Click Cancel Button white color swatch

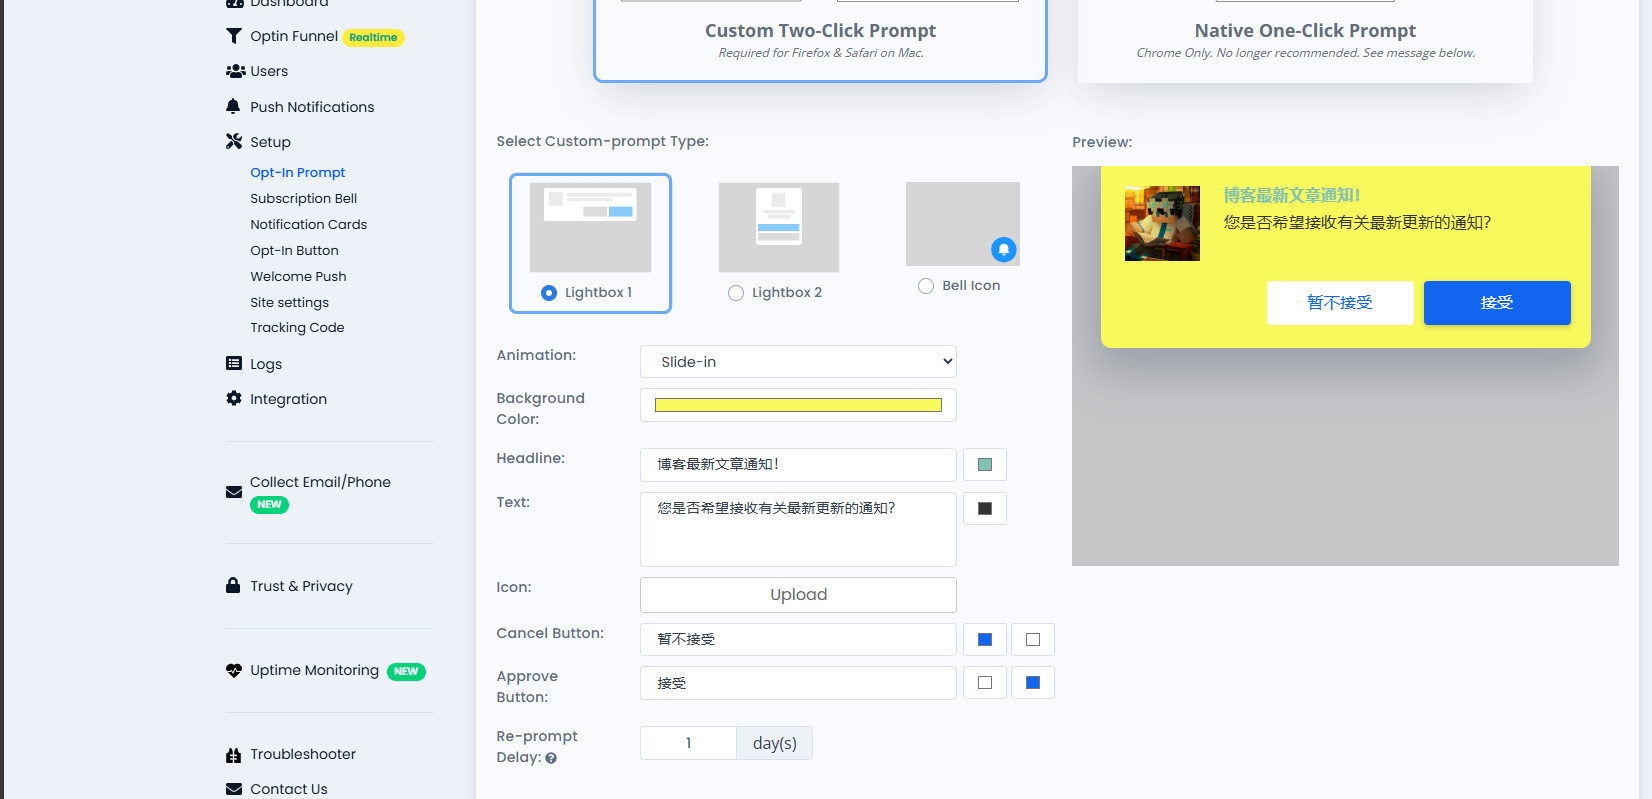click(1033, 640)
